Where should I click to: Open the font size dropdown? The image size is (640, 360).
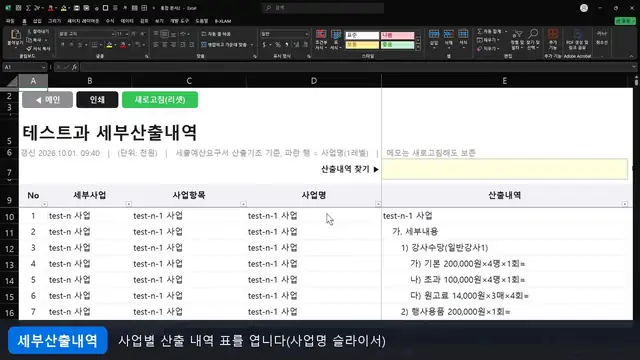(x=127, y=34)
